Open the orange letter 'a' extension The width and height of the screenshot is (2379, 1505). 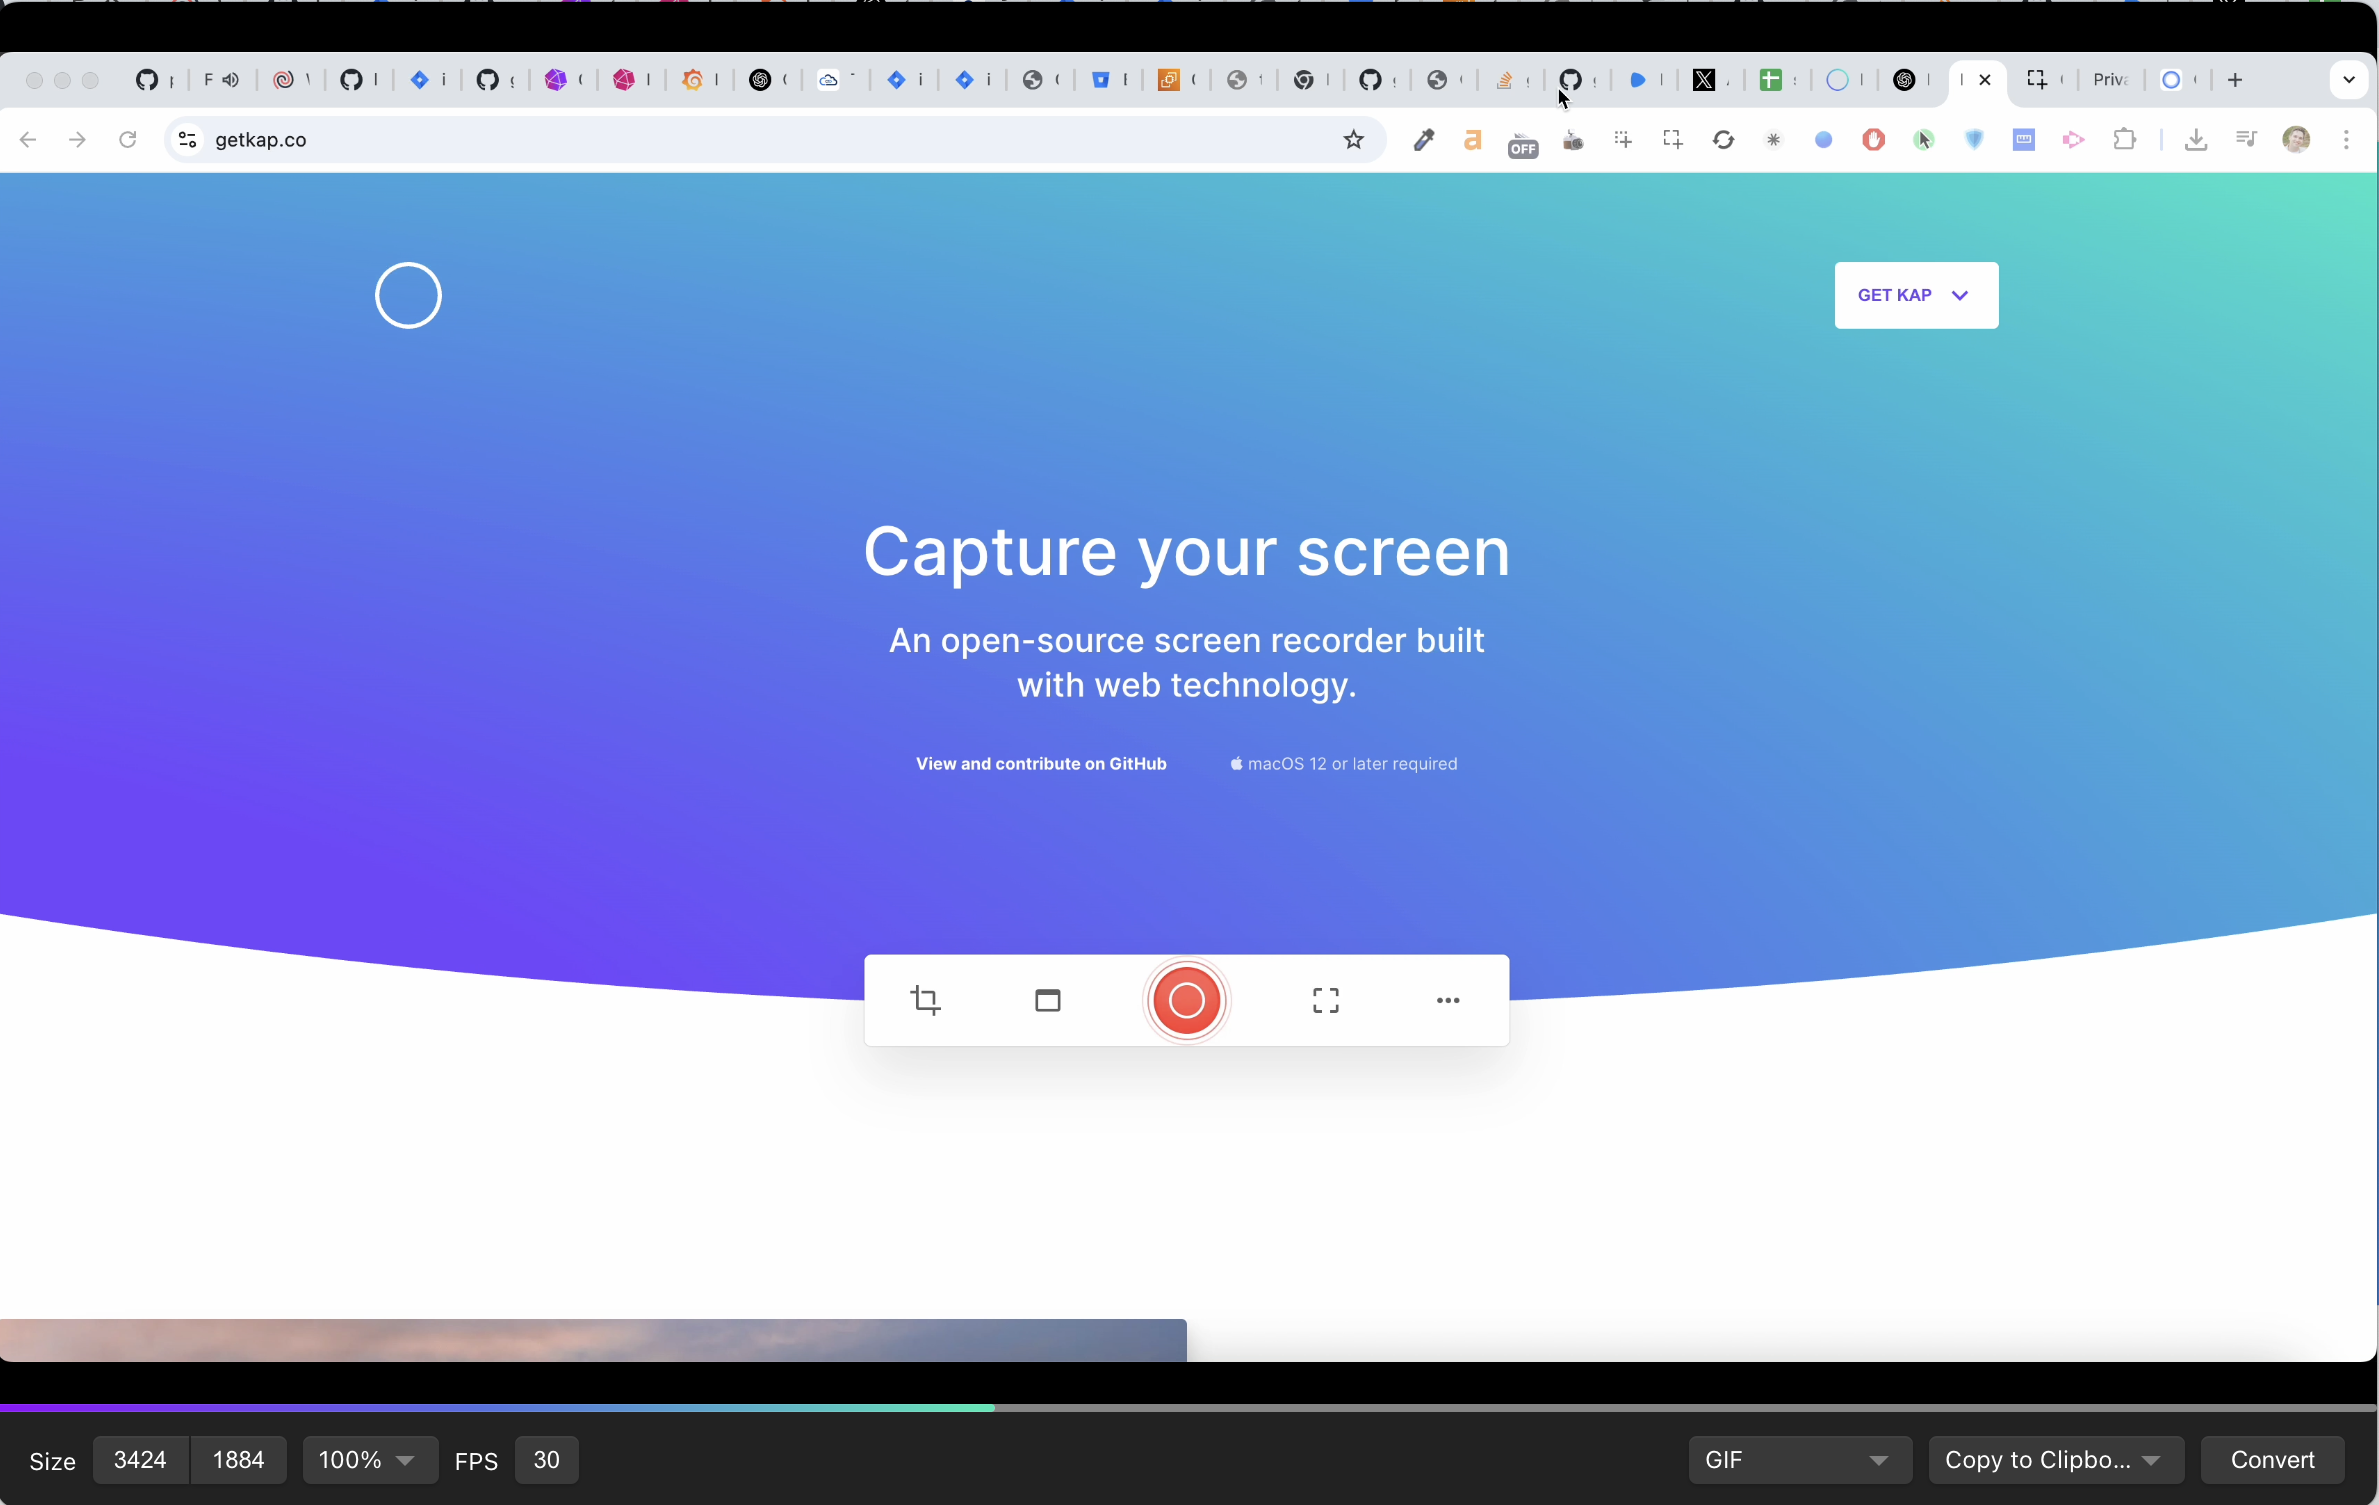pos(1472,140)
